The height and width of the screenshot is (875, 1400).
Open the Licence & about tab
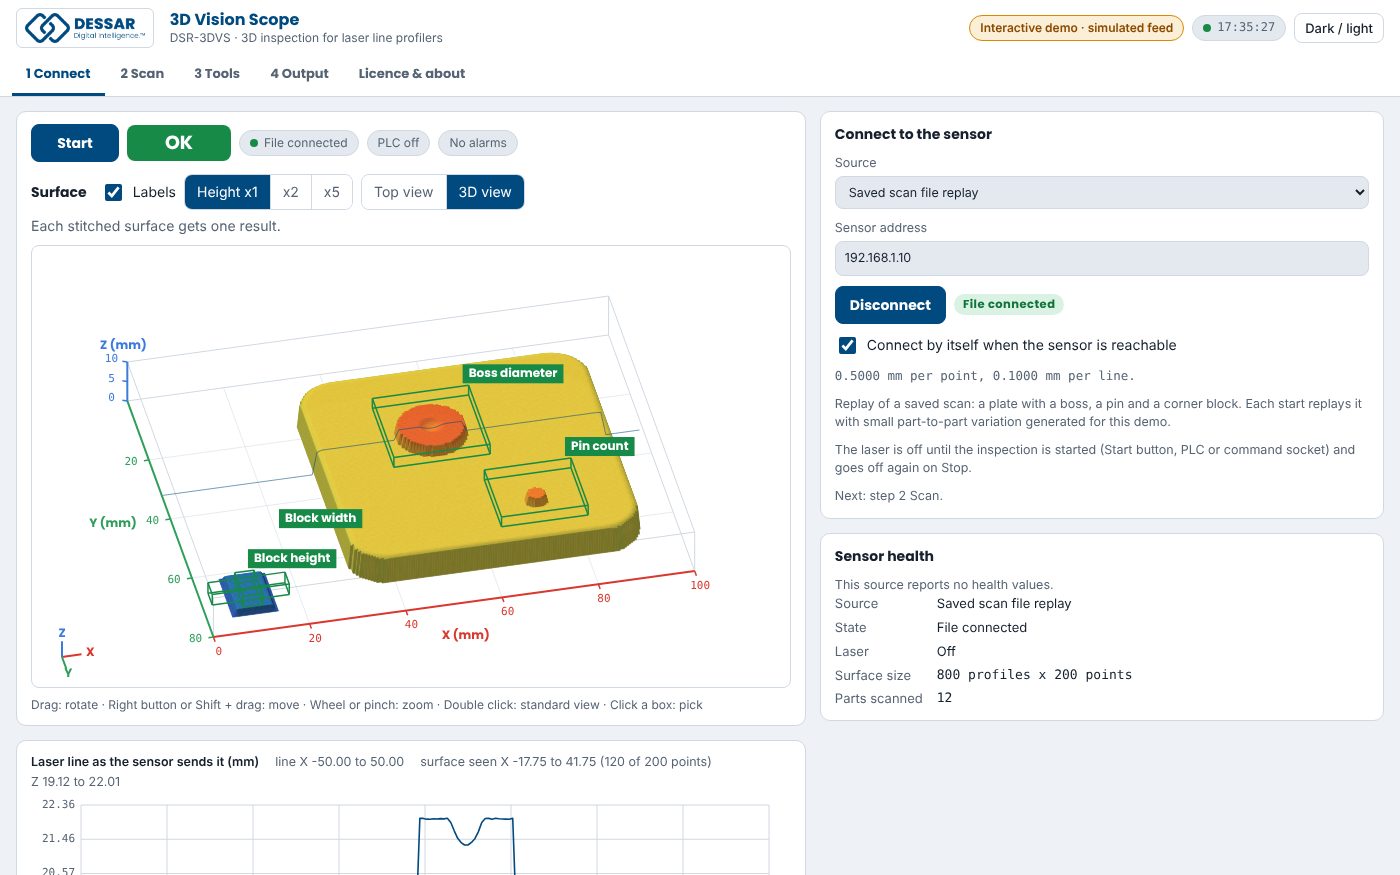(412, 73)
